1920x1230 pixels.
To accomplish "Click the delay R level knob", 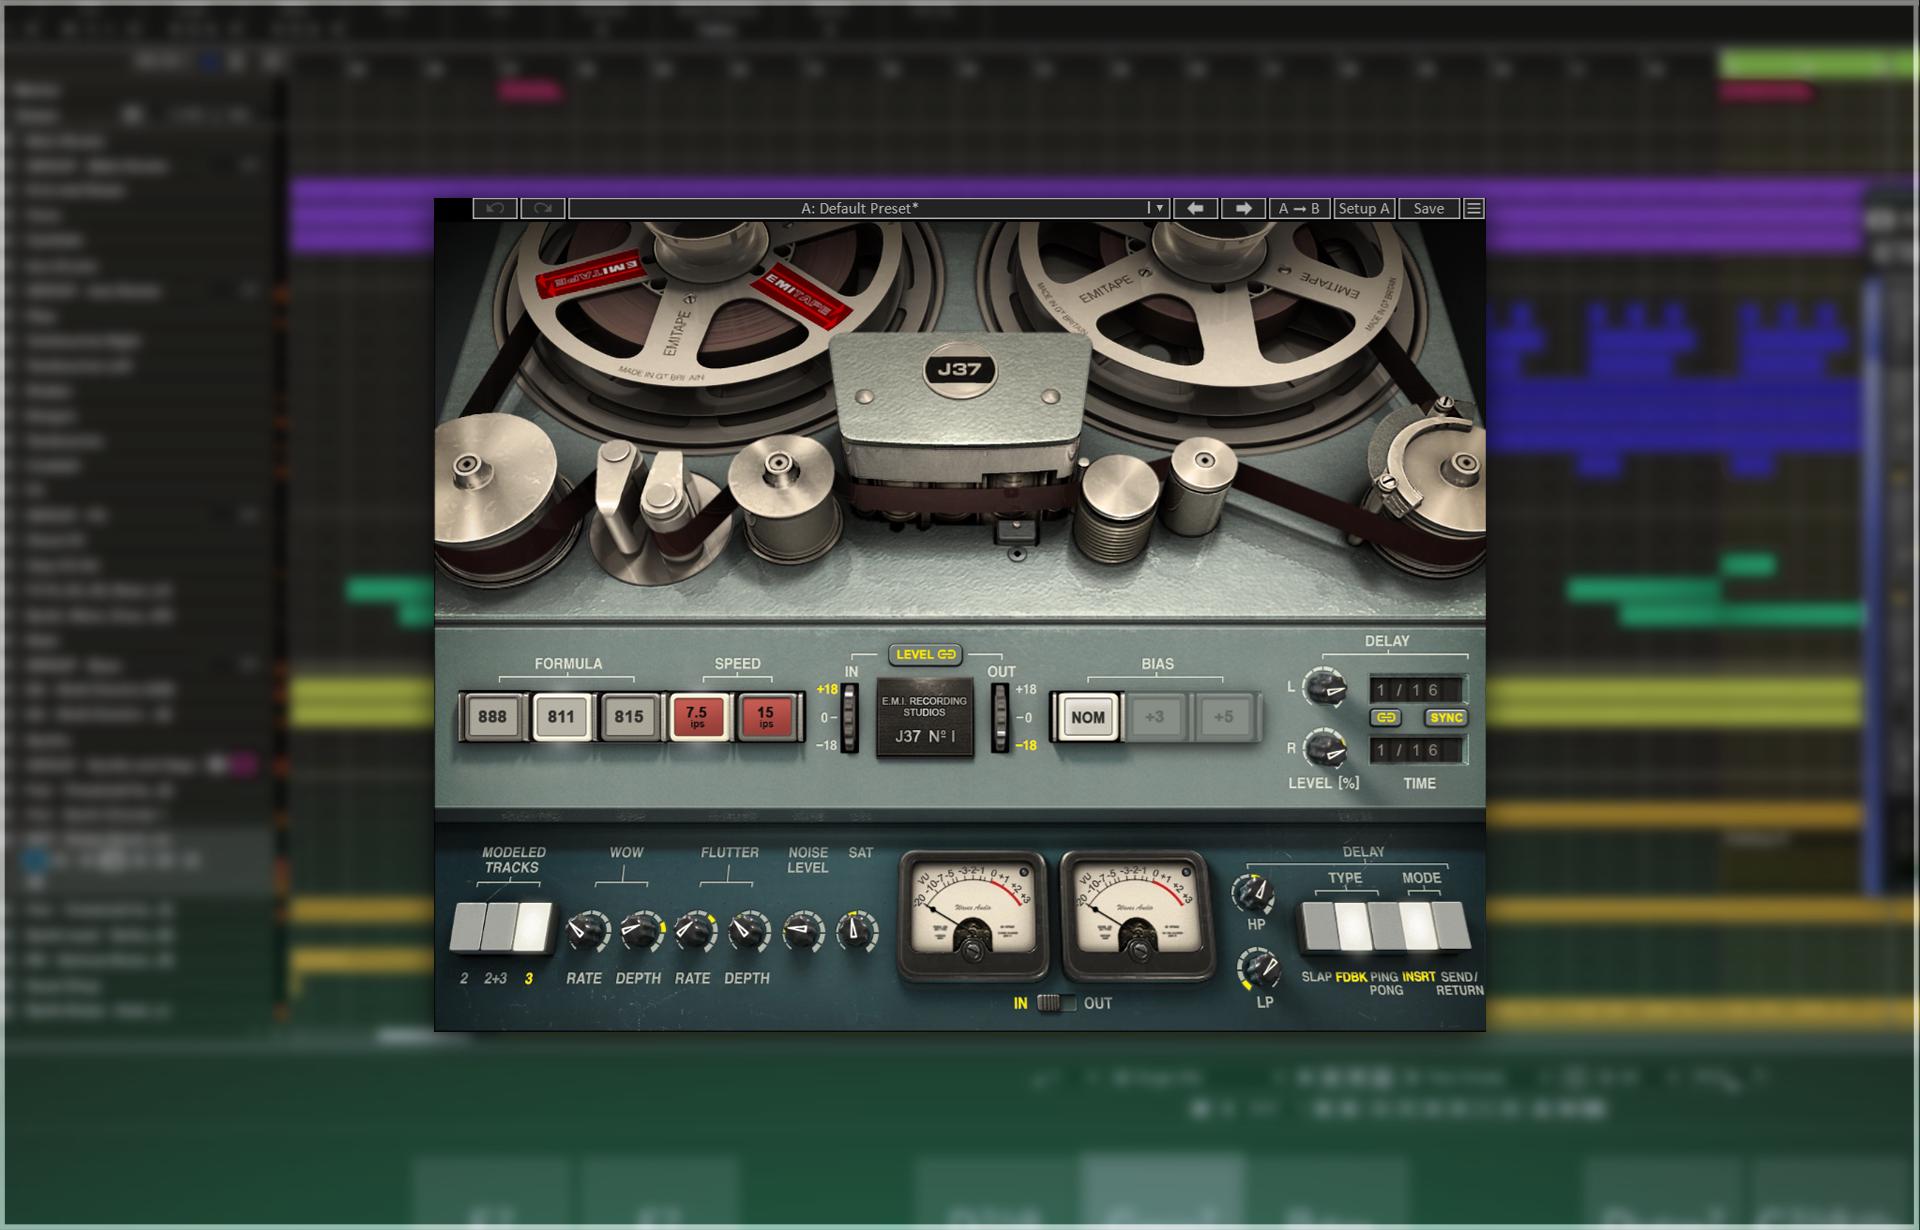I will pyautogui.click(x=1325, y=748).
